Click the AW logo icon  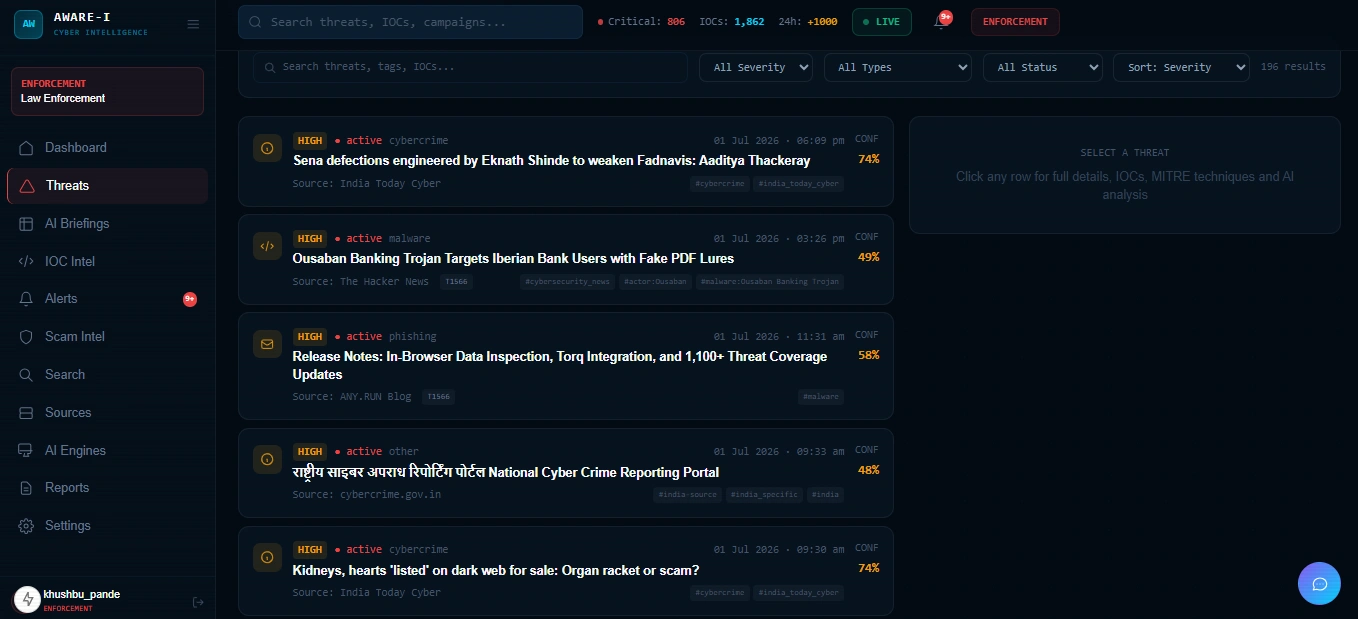click(x=28, y=23)
